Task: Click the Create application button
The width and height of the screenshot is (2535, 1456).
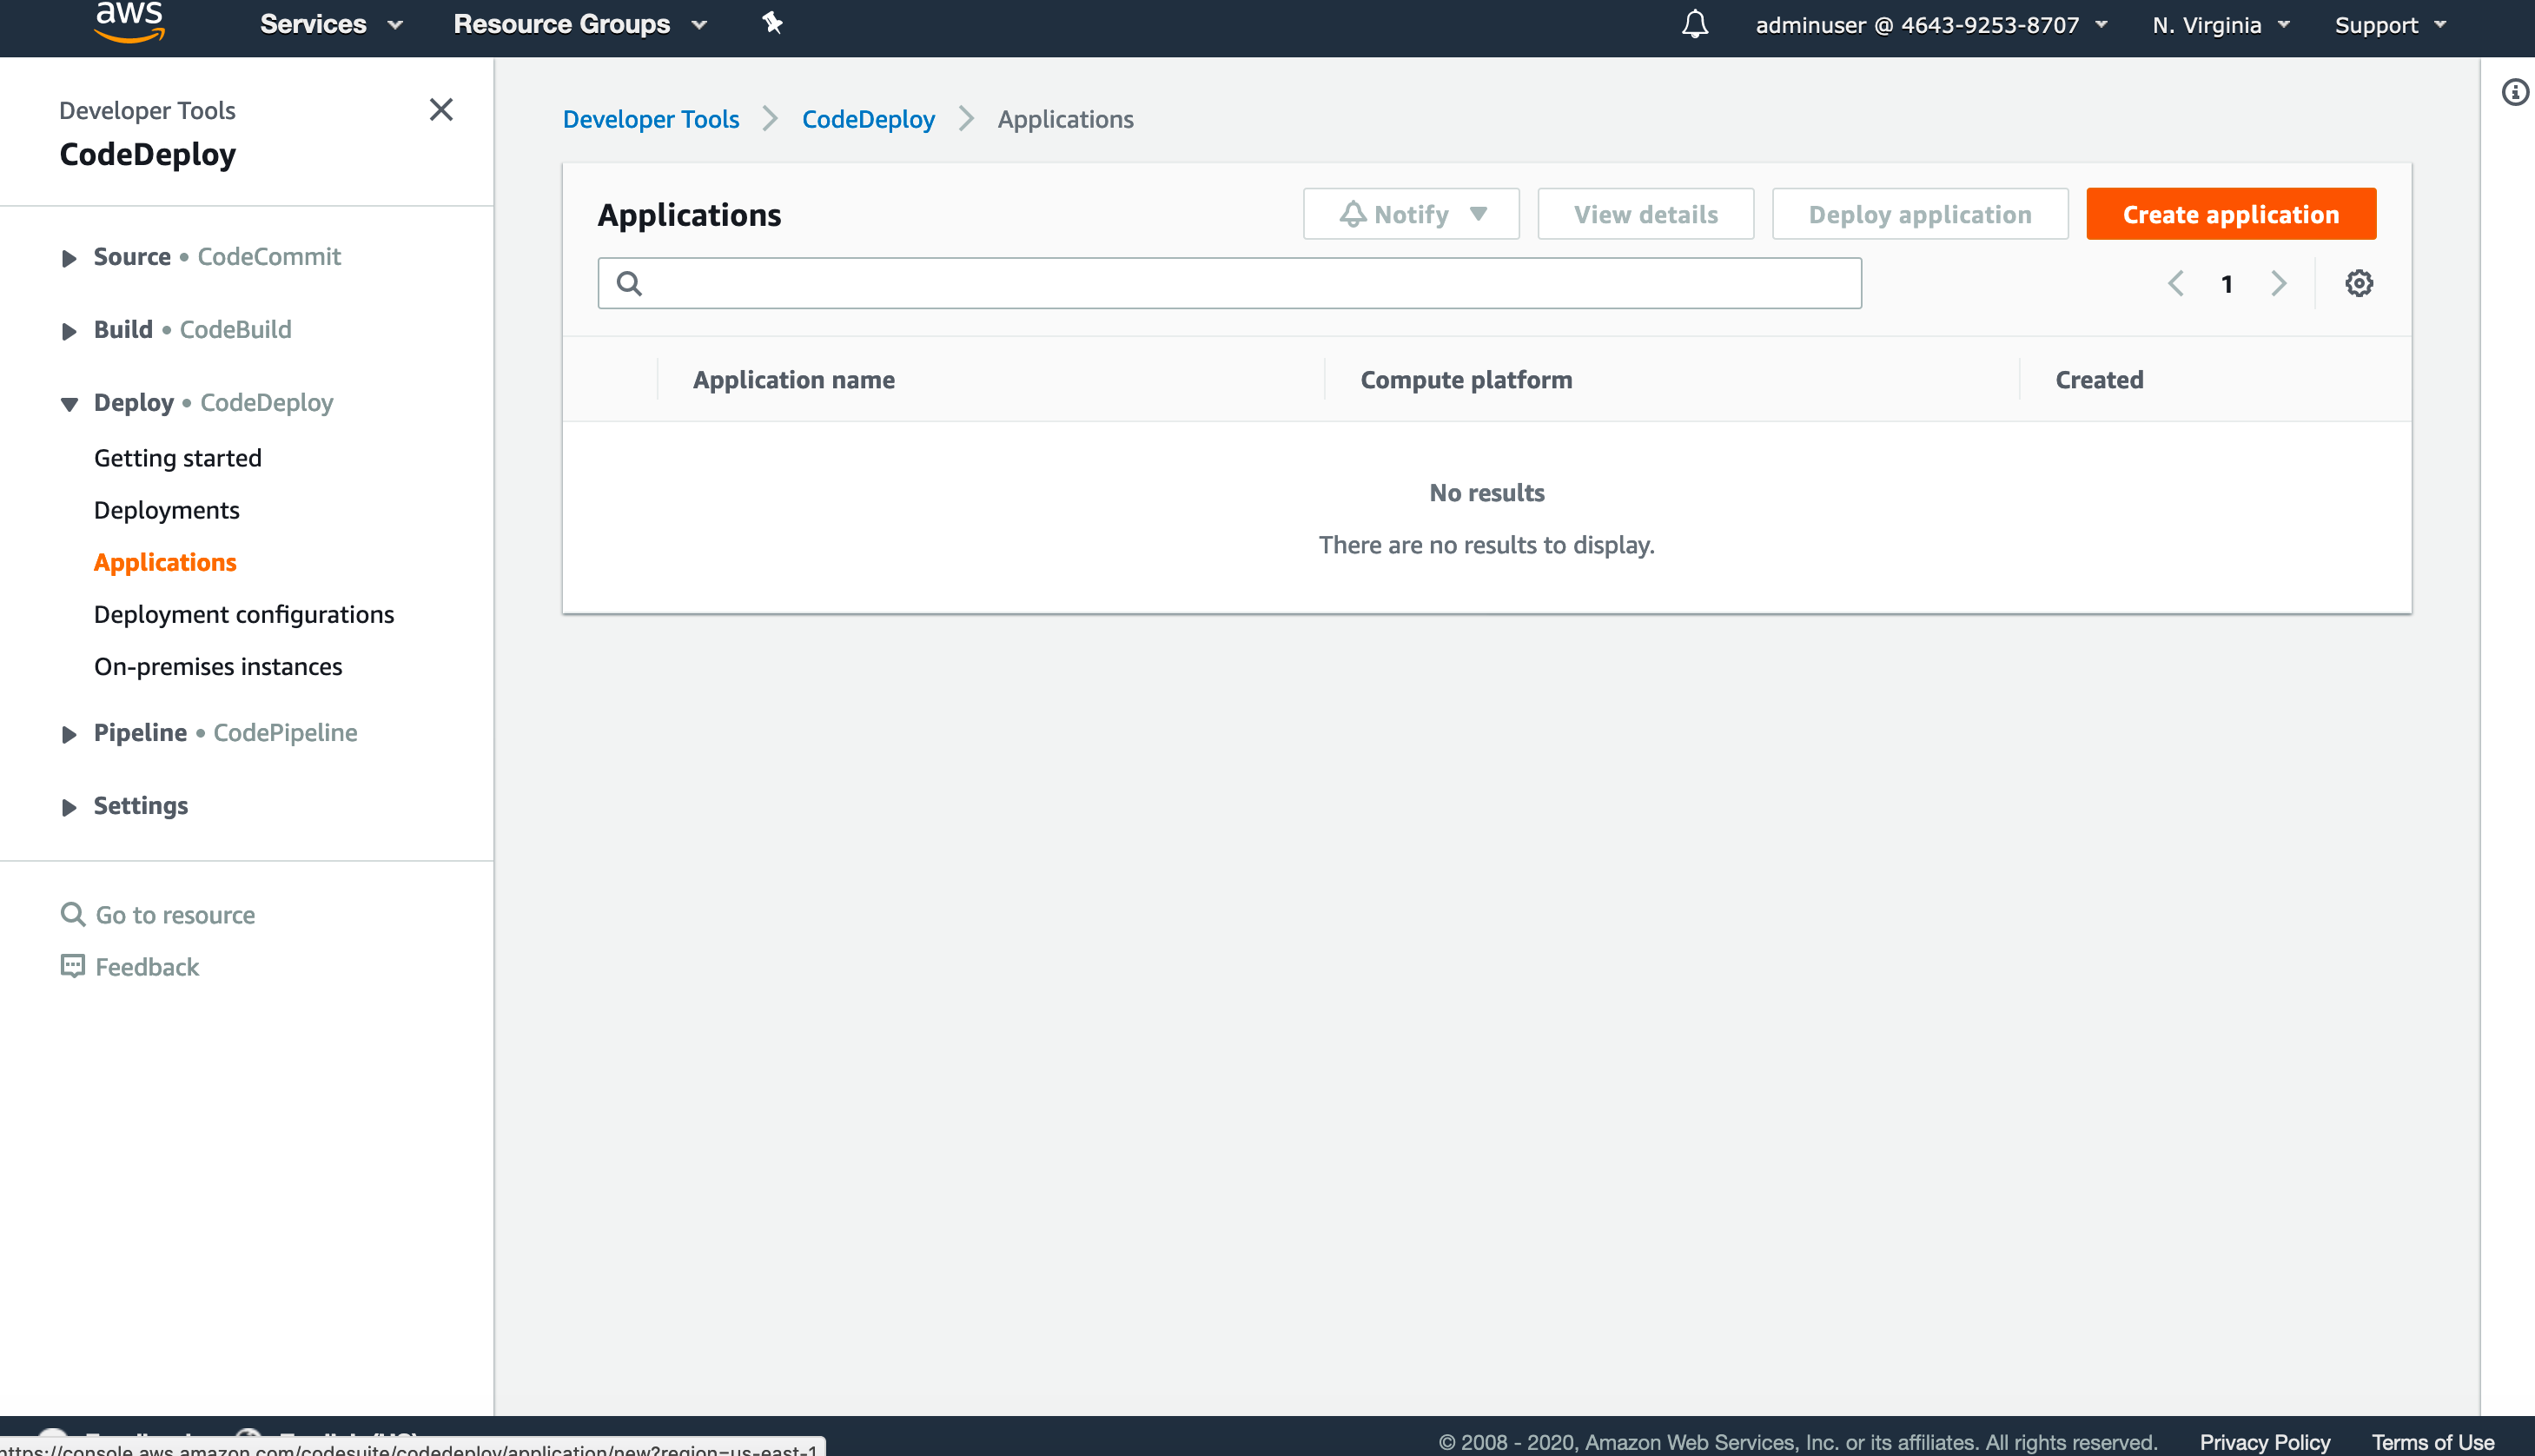Action: tap(2231, 213)
